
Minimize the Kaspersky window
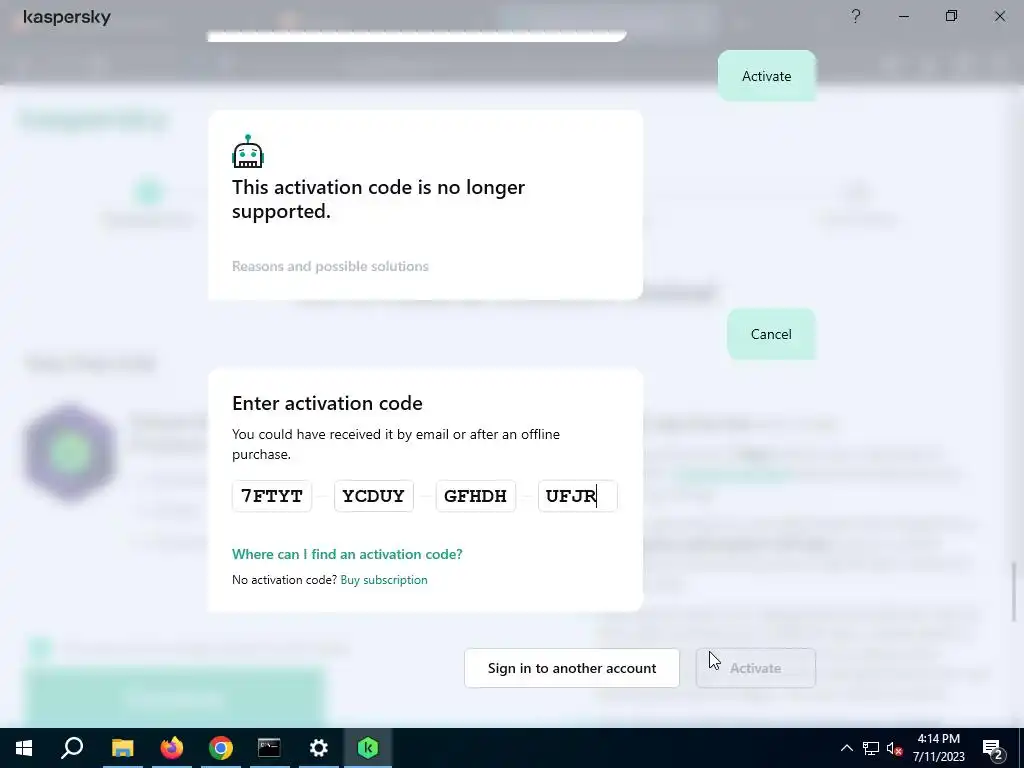click(x=904, y=16)
